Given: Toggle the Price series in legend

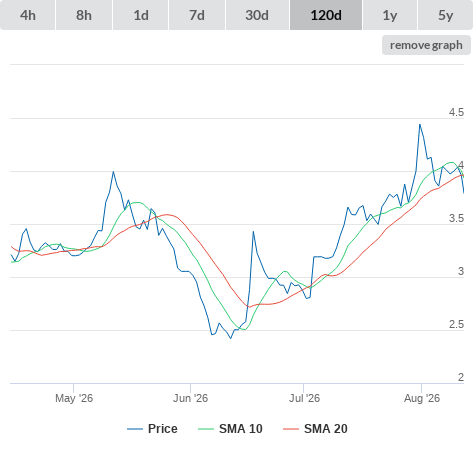Looking at the screenshot, I should (x=163, y=429).
